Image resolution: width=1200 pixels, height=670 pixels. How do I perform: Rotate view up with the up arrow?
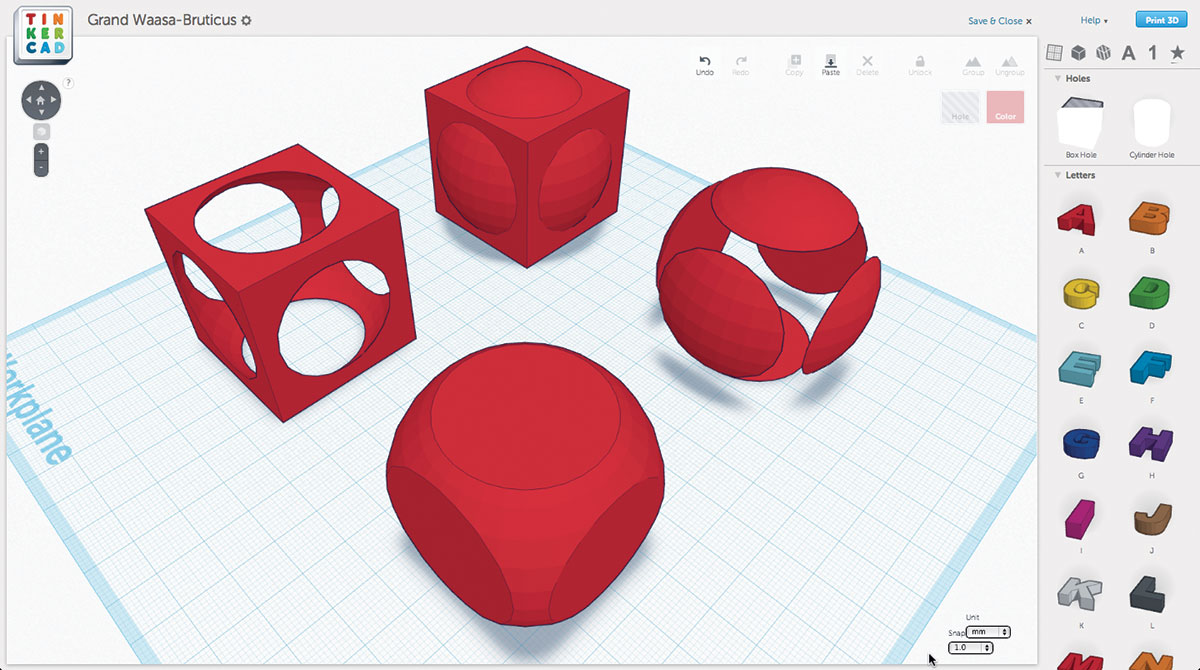(41, 86)
